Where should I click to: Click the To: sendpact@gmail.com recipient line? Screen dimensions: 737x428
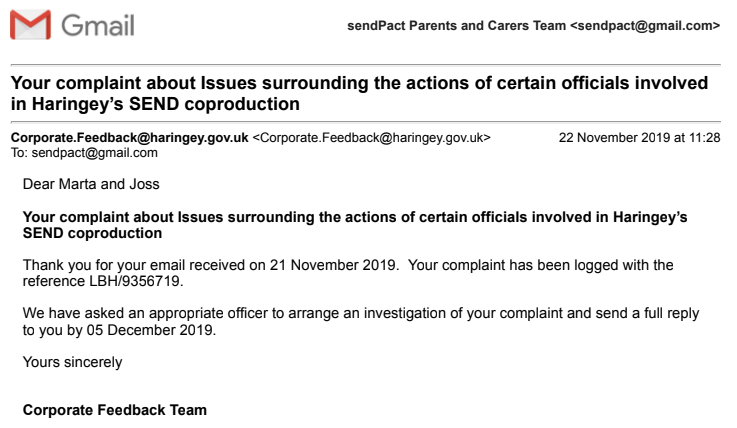click(x=83, y=153)
